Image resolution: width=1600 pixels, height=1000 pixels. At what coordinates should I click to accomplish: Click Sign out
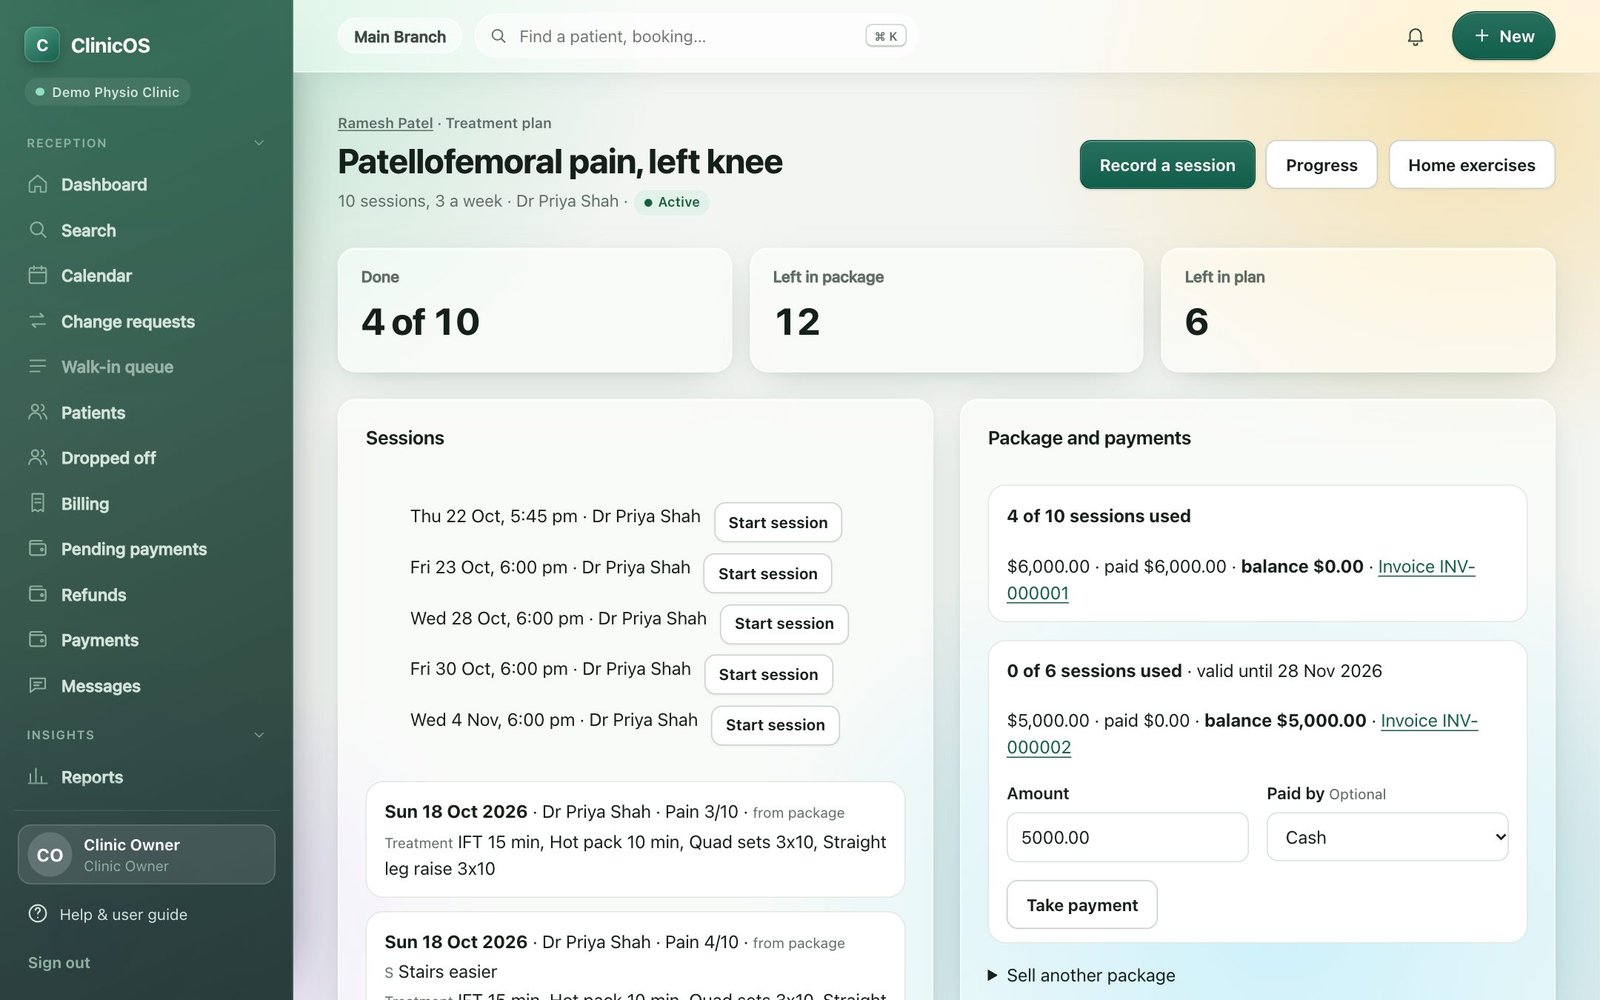59,962
